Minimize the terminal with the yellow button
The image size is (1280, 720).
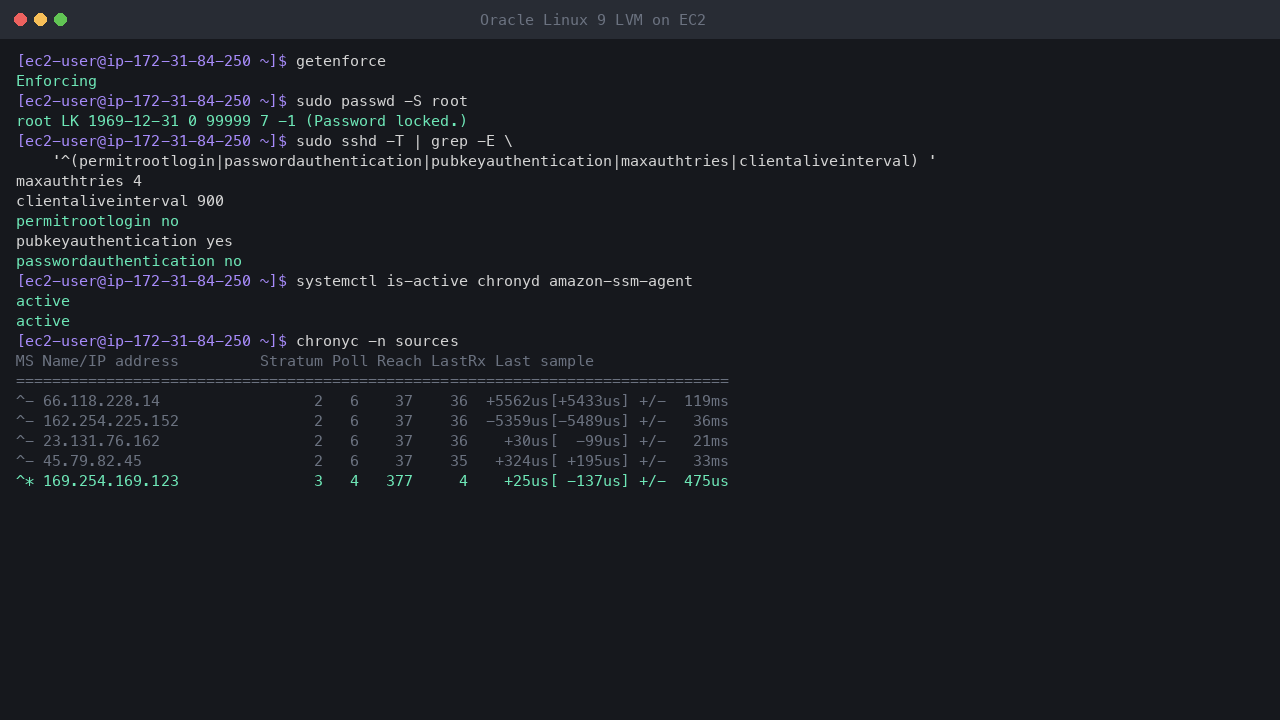tap(40, 19)
